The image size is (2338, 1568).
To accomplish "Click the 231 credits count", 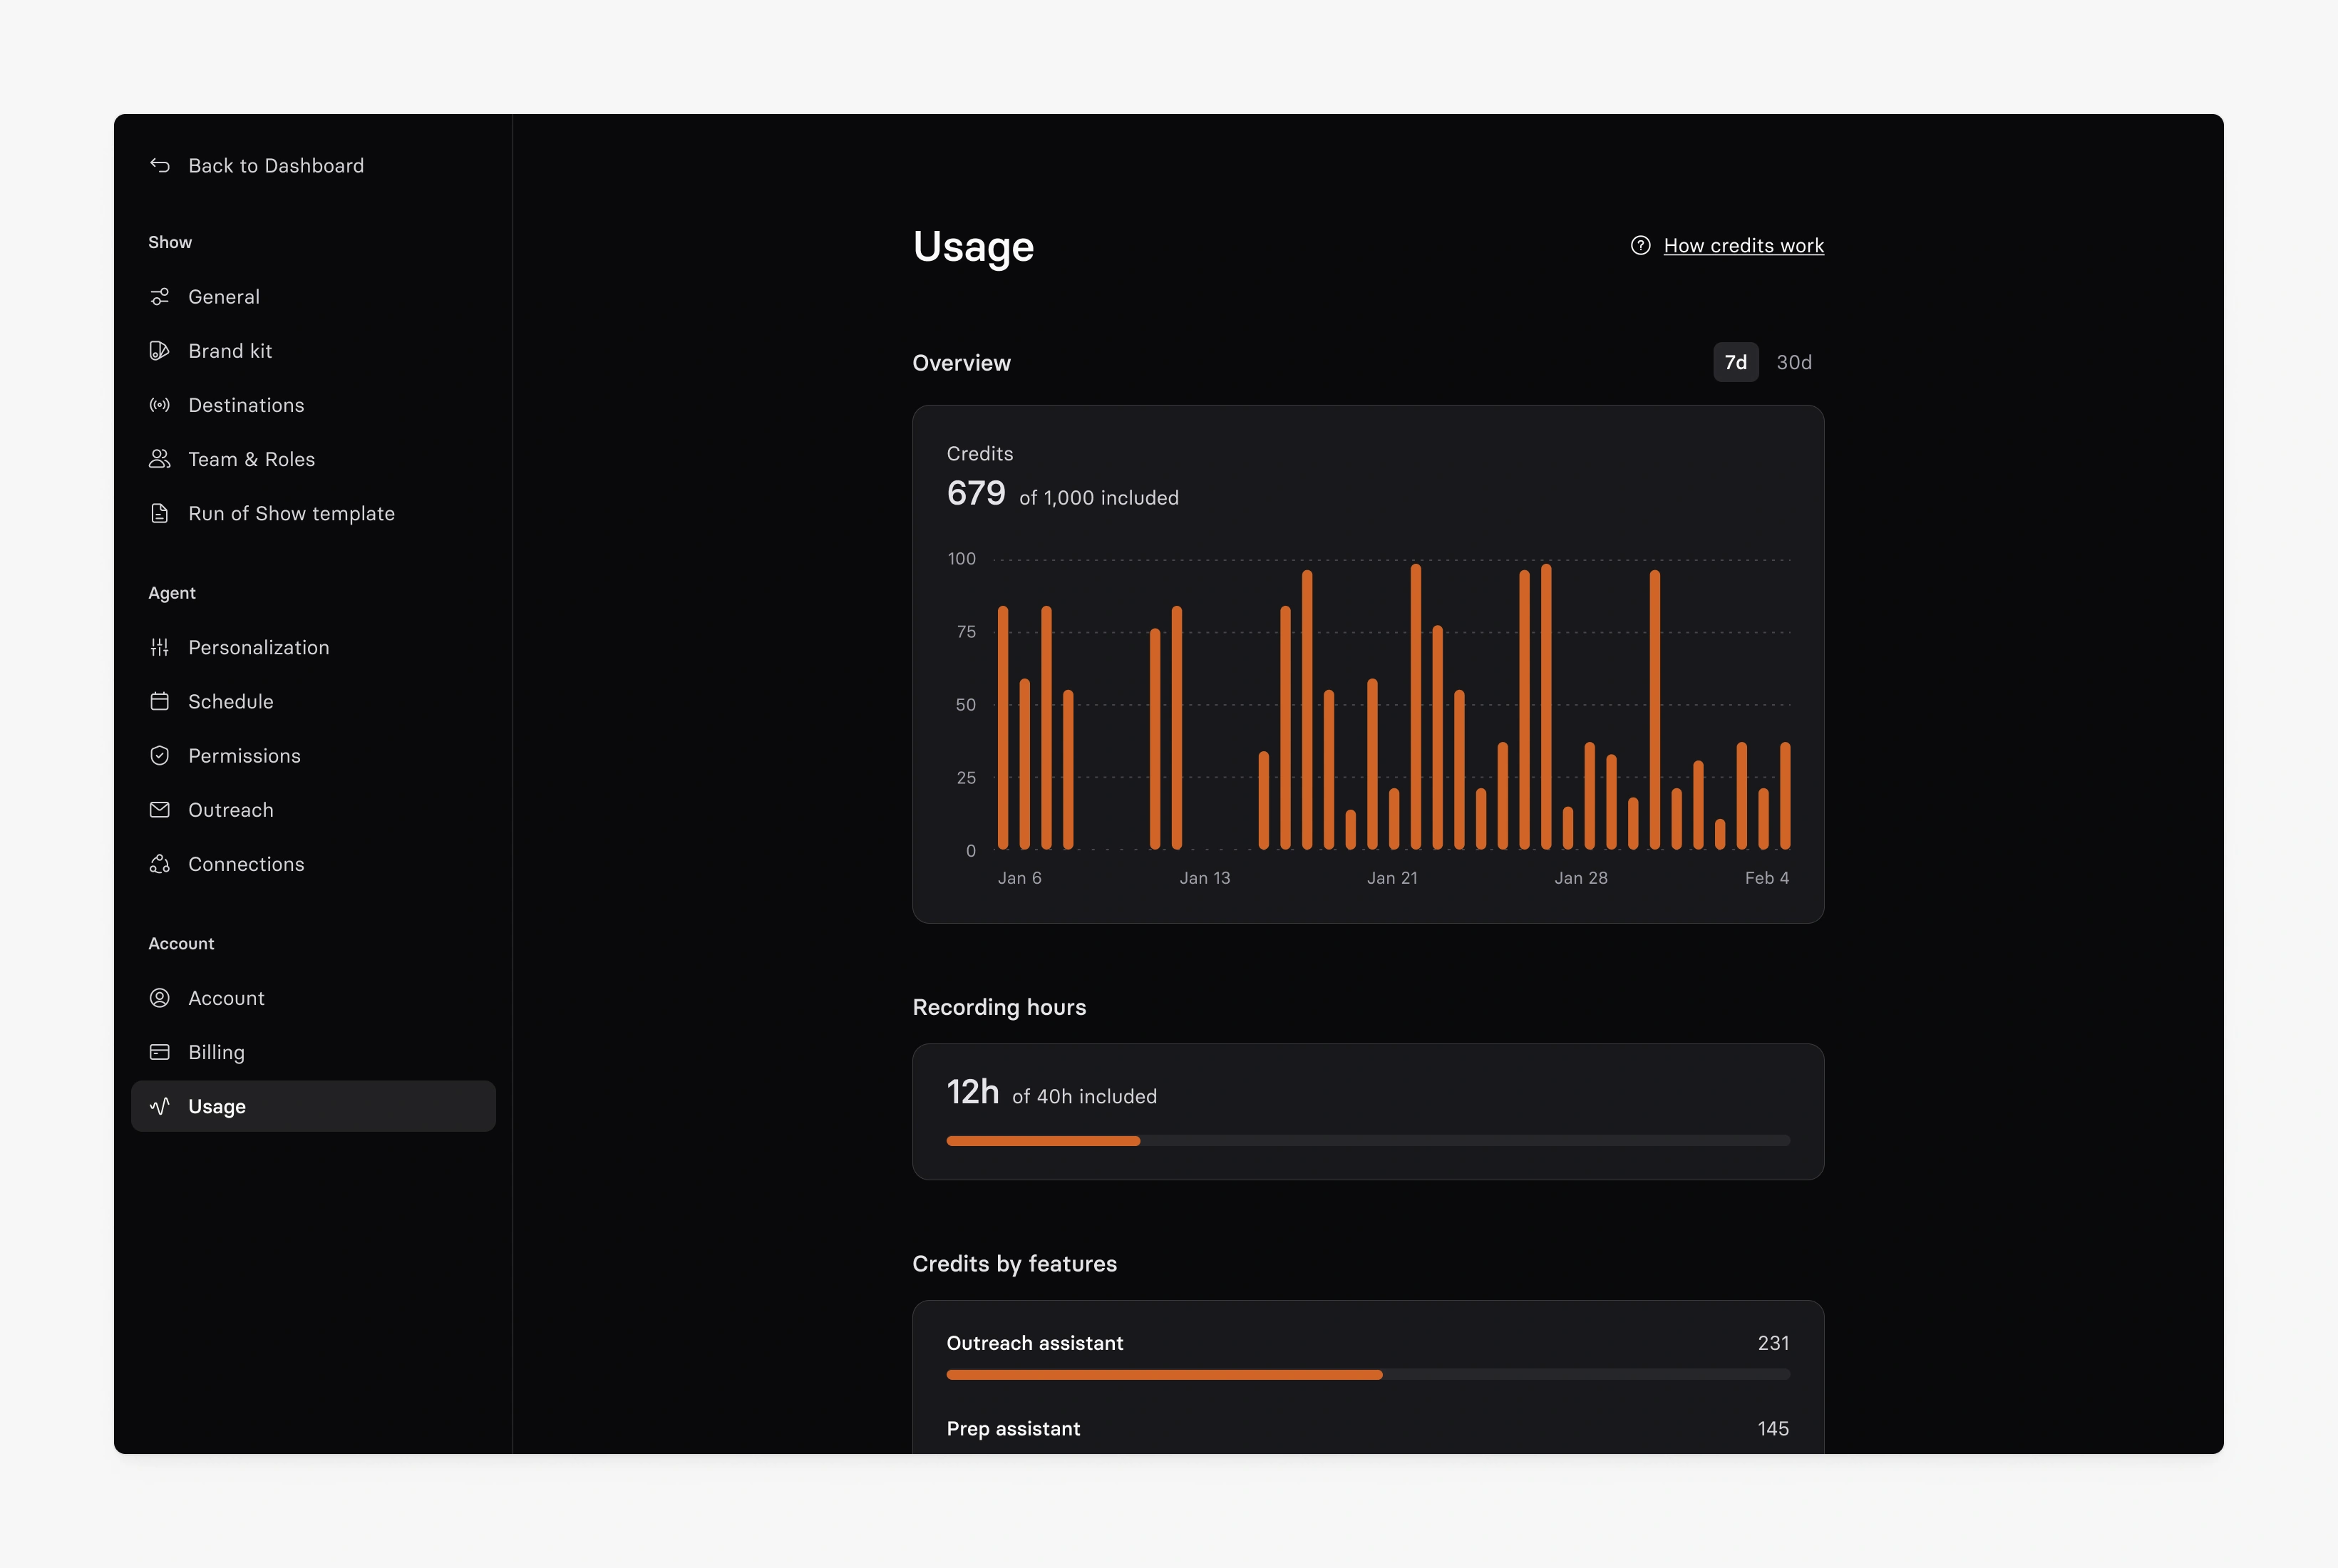I will 1773,1343.
